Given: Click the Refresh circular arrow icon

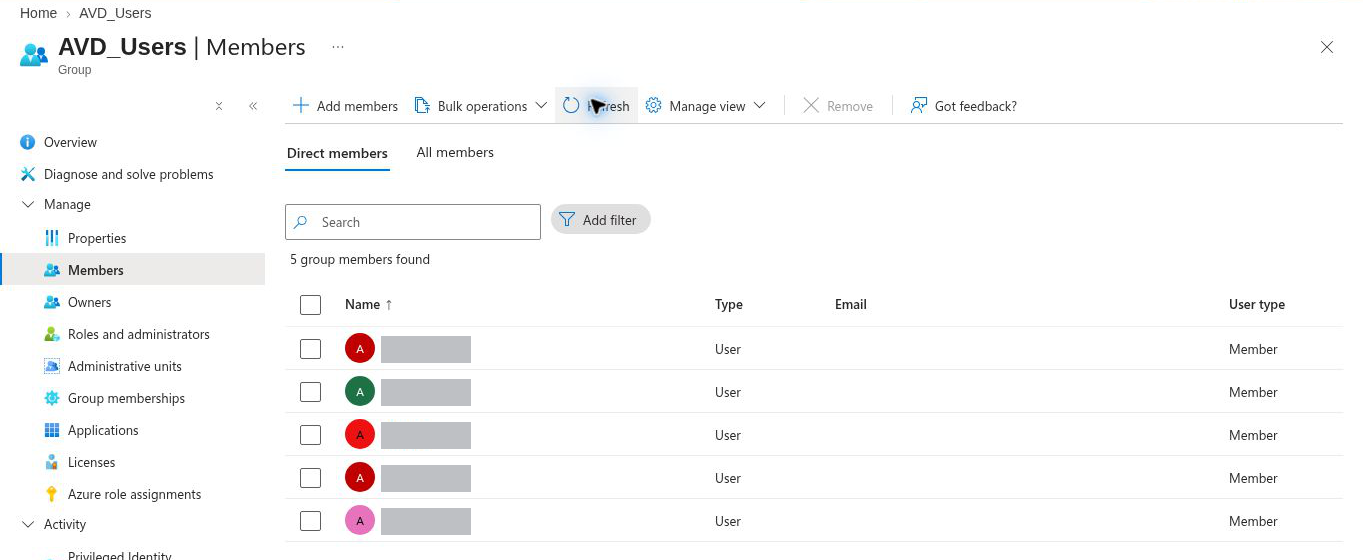Looking at the screenshot, I should click(571, 105).
